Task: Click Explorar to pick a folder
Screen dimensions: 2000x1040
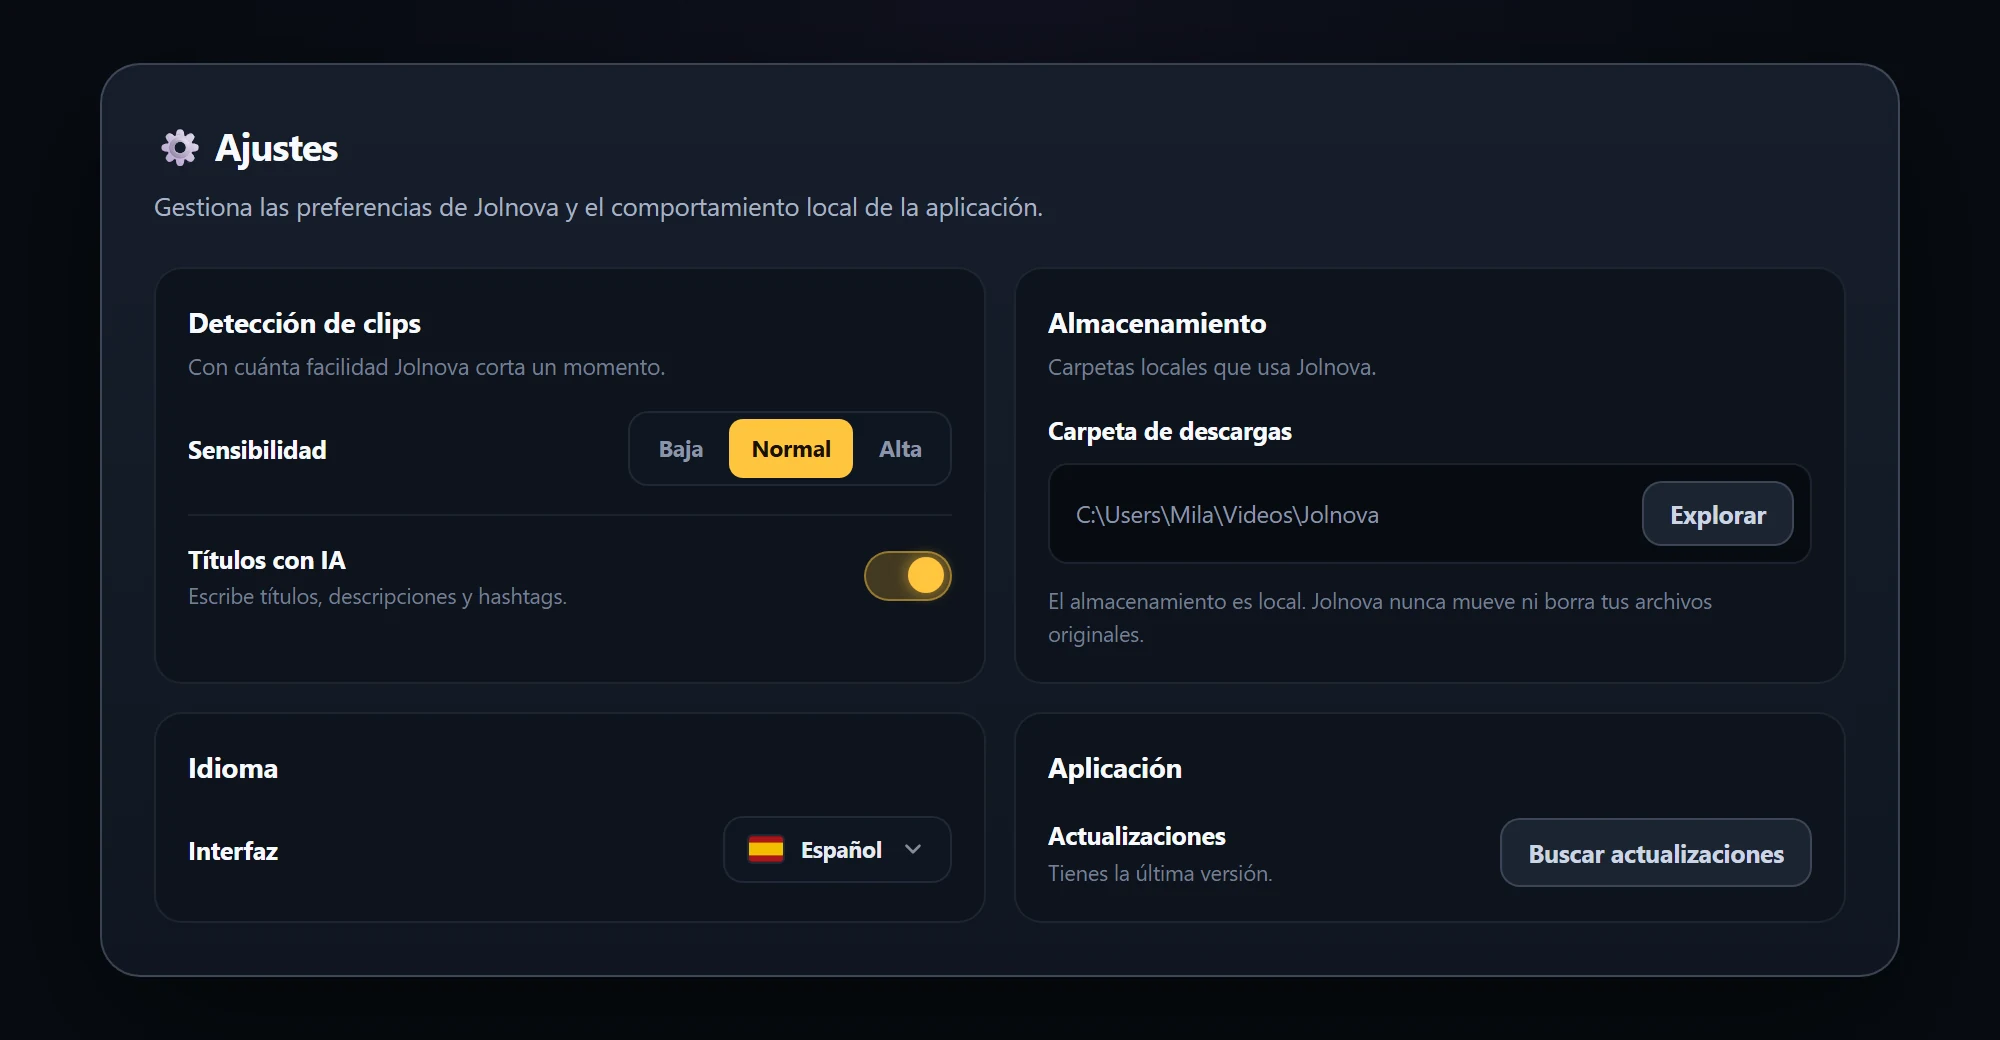Action: 1718,514
